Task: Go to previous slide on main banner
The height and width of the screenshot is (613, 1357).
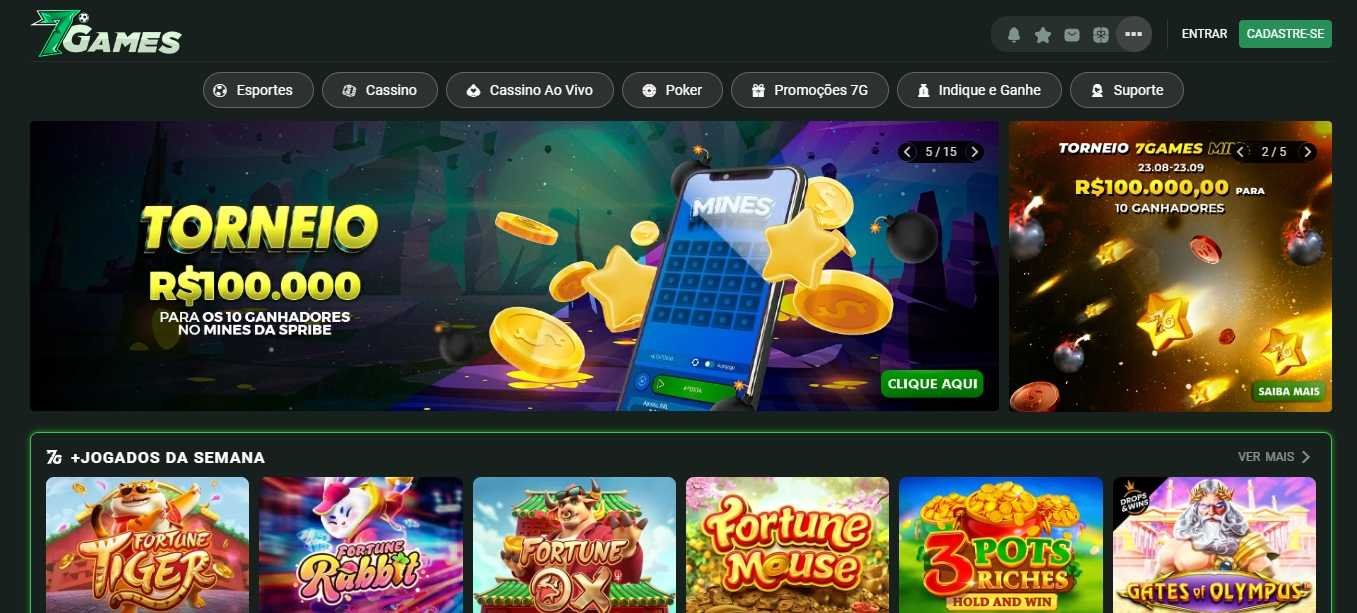Action: (x=907, y=152)
